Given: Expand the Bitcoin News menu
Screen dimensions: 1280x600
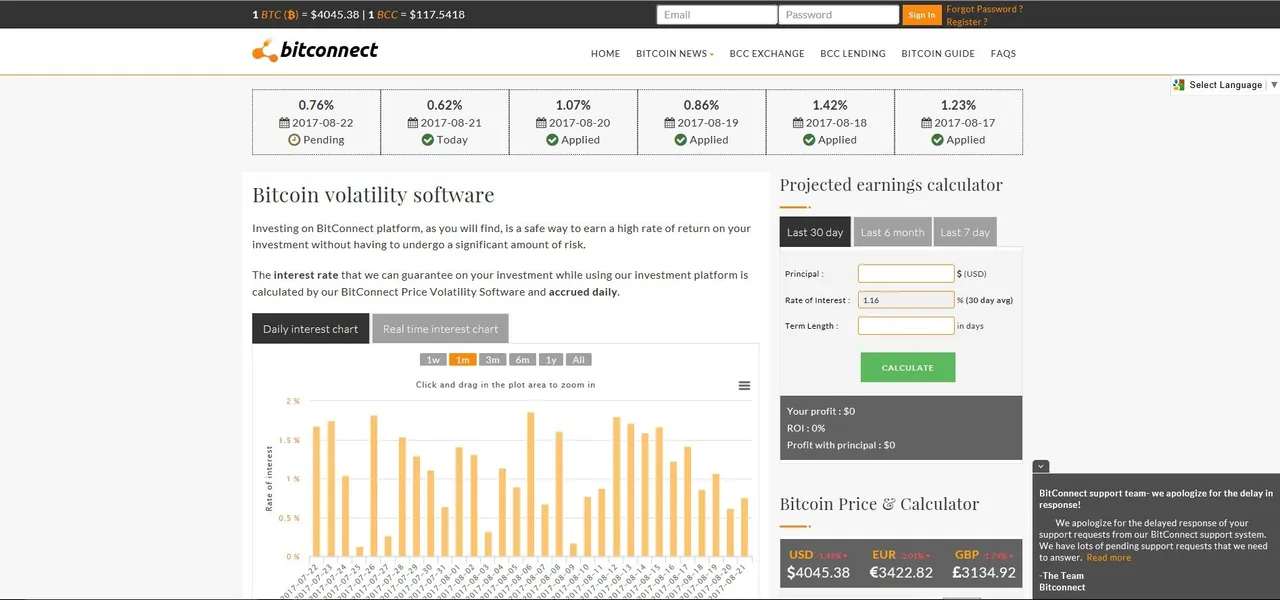Looking at the screenshot, I should click(x=675, y=54).
